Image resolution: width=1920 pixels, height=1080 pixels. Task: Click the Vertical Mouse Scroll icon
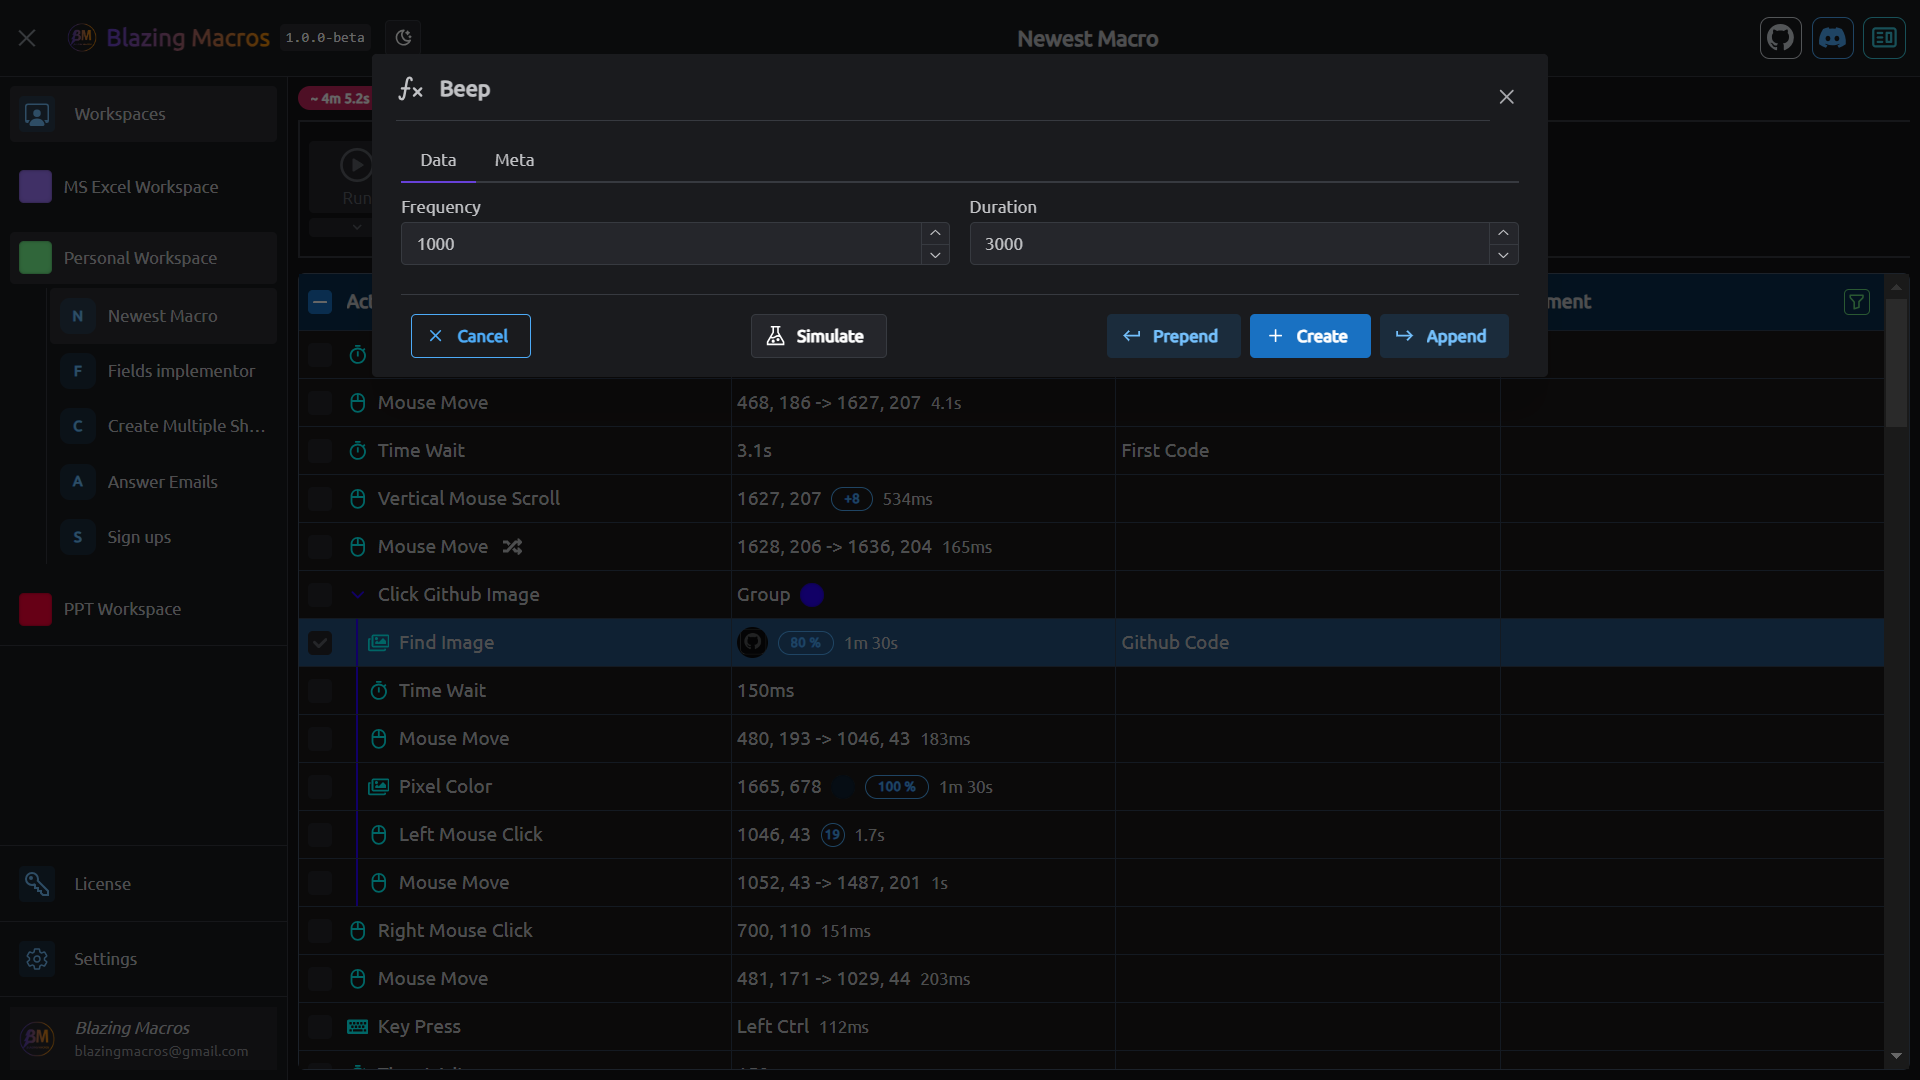tap(357, 499)
